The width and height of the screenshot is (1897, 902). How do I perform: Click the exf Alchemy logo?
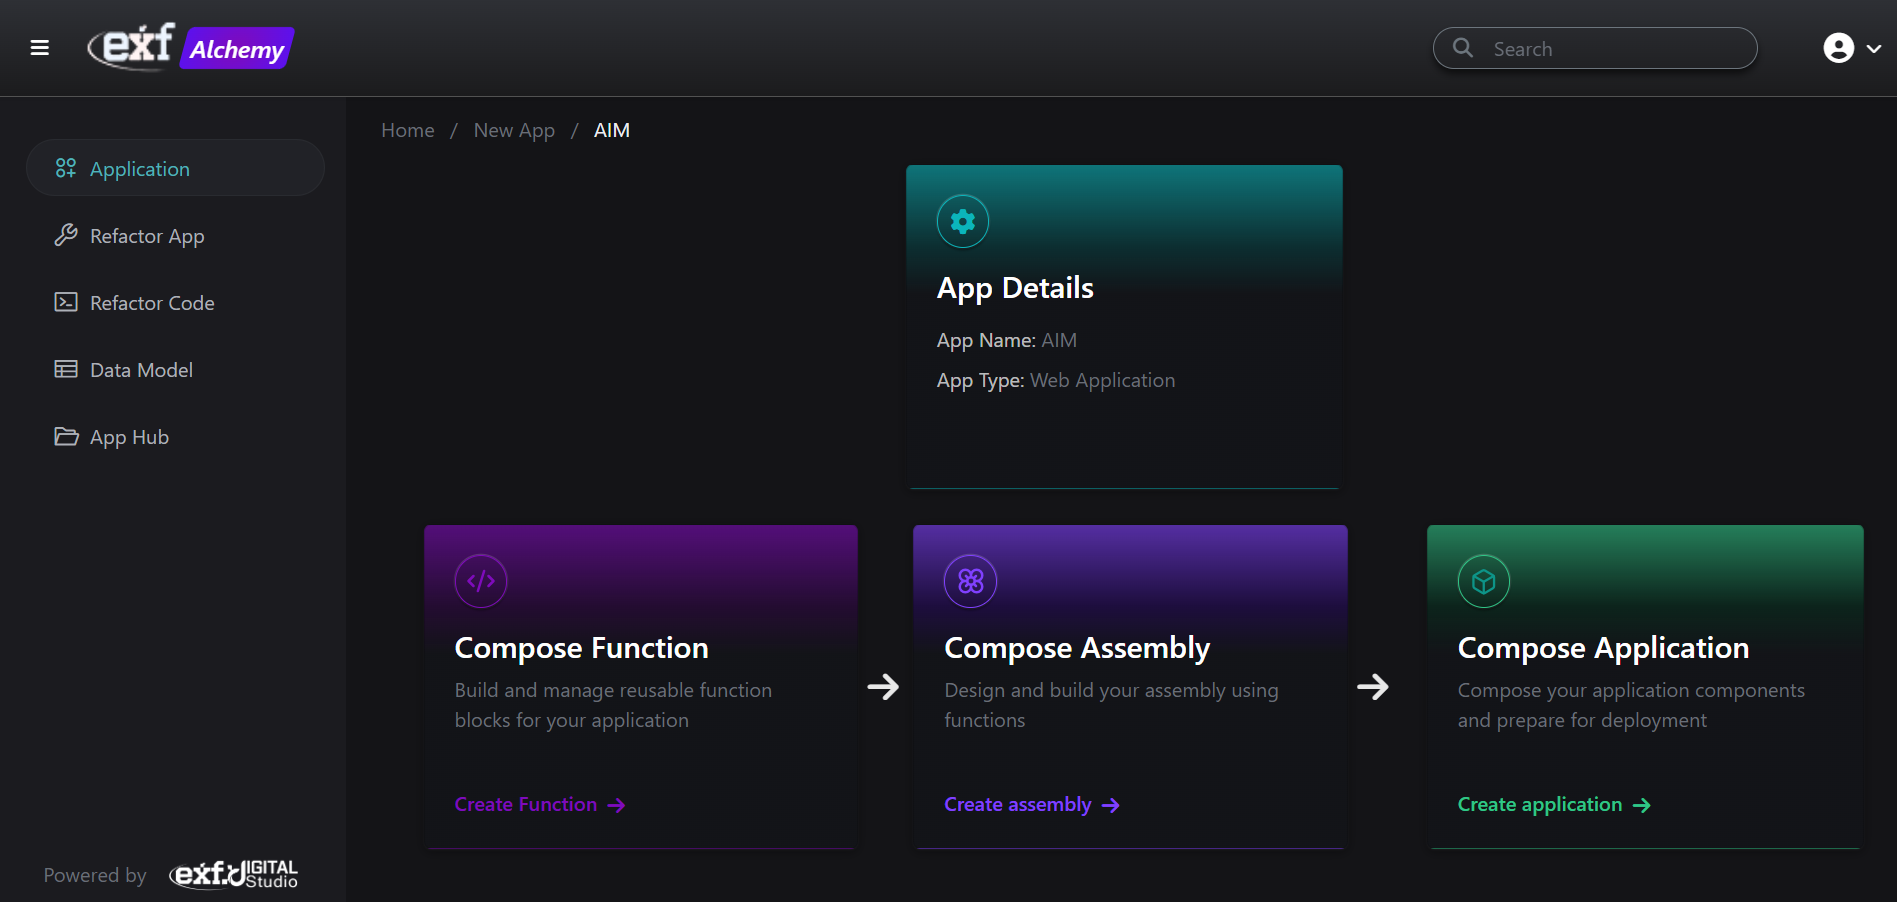[x=190, y=47]
